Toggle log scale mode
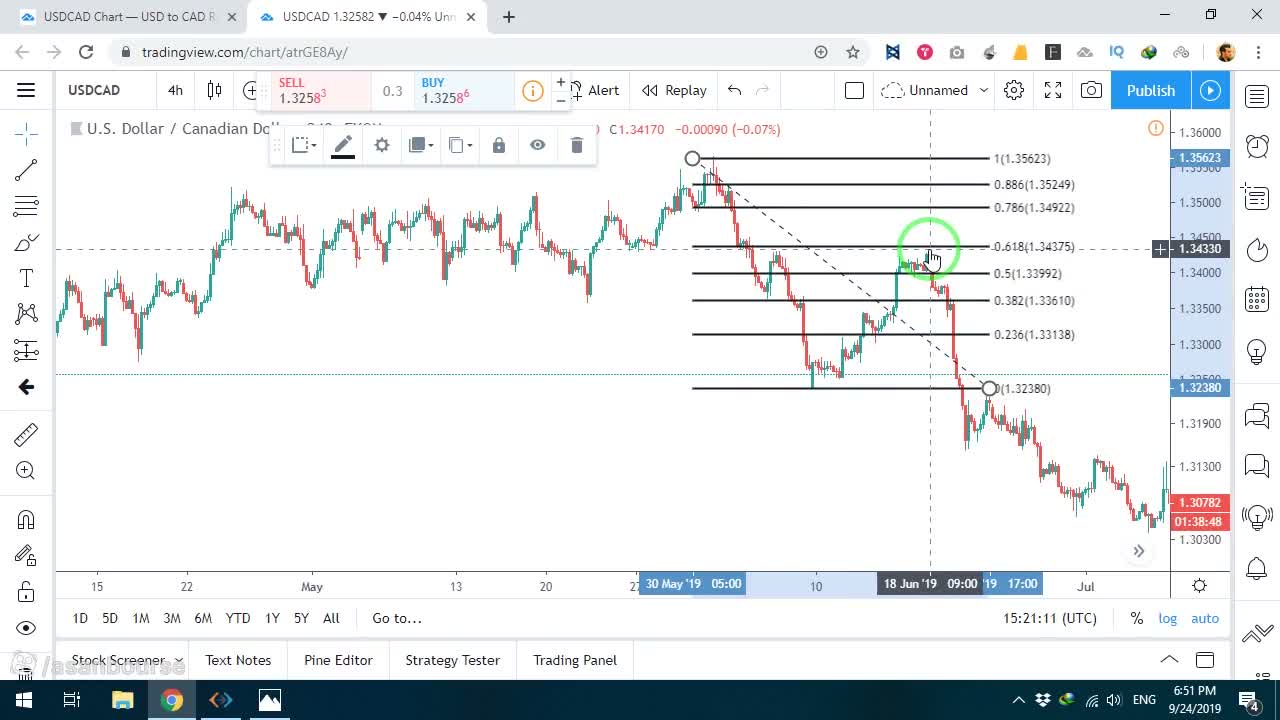The width and height of the screenshot is (1280, 720). point(1168,618)
